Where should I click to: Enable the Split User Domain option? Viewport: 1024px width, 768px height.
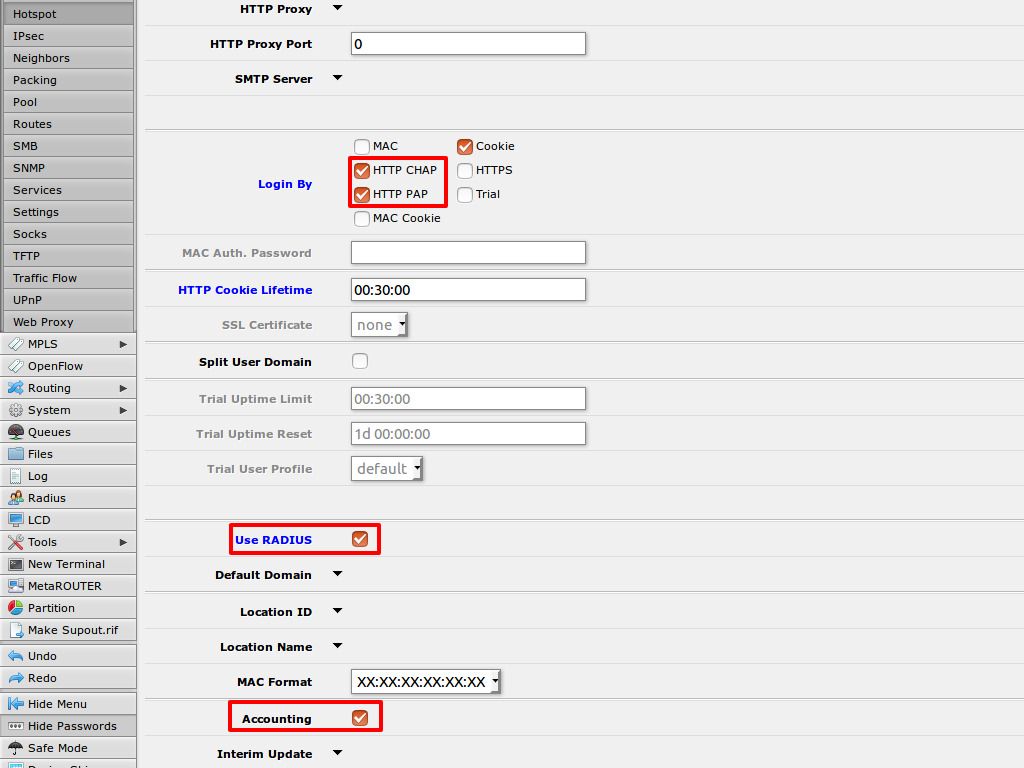click(359, 362)
